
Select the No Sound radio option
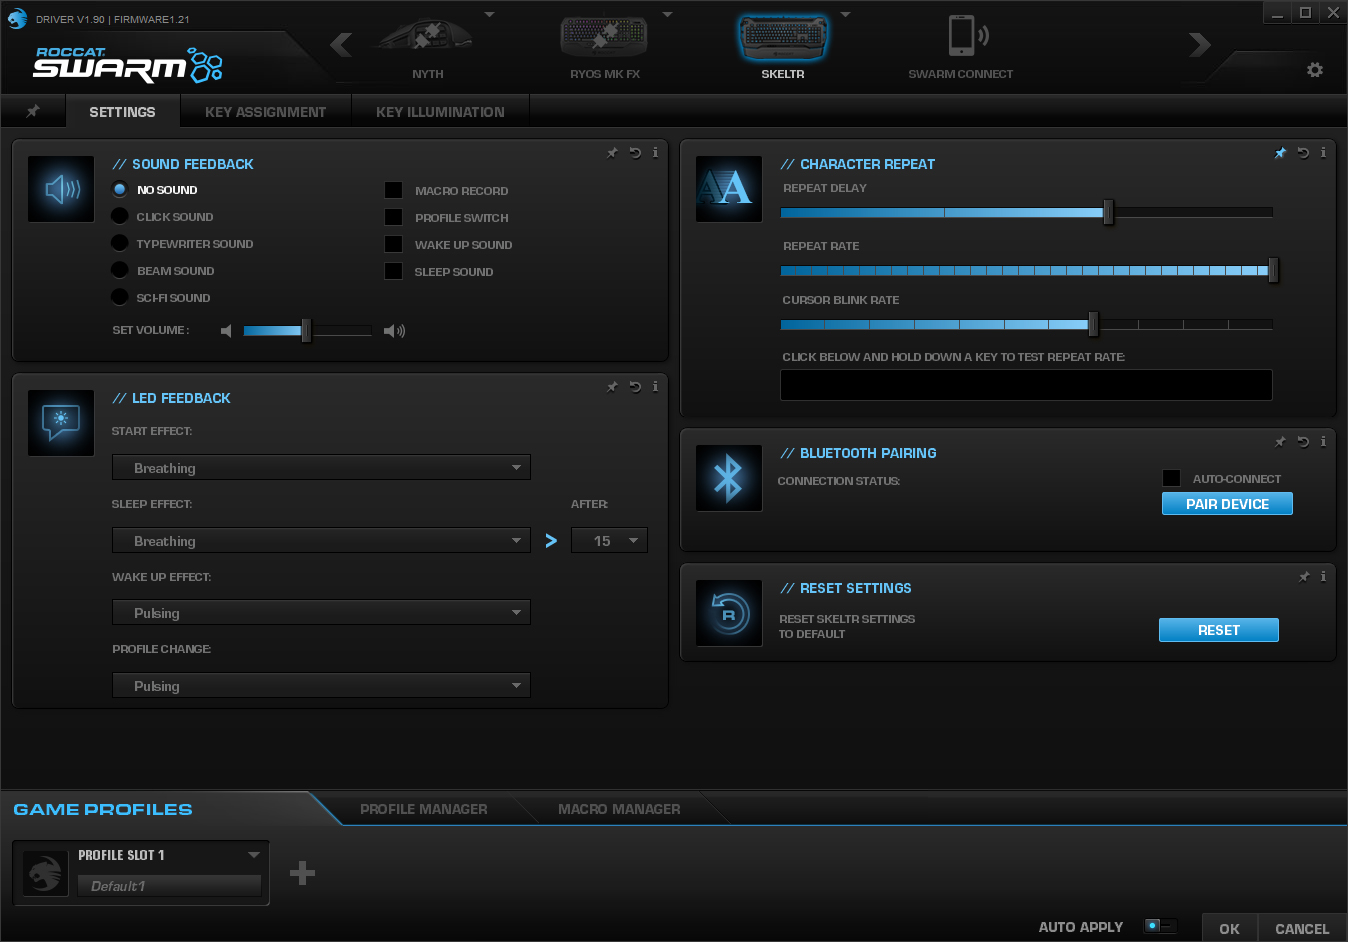coord(120,189)
